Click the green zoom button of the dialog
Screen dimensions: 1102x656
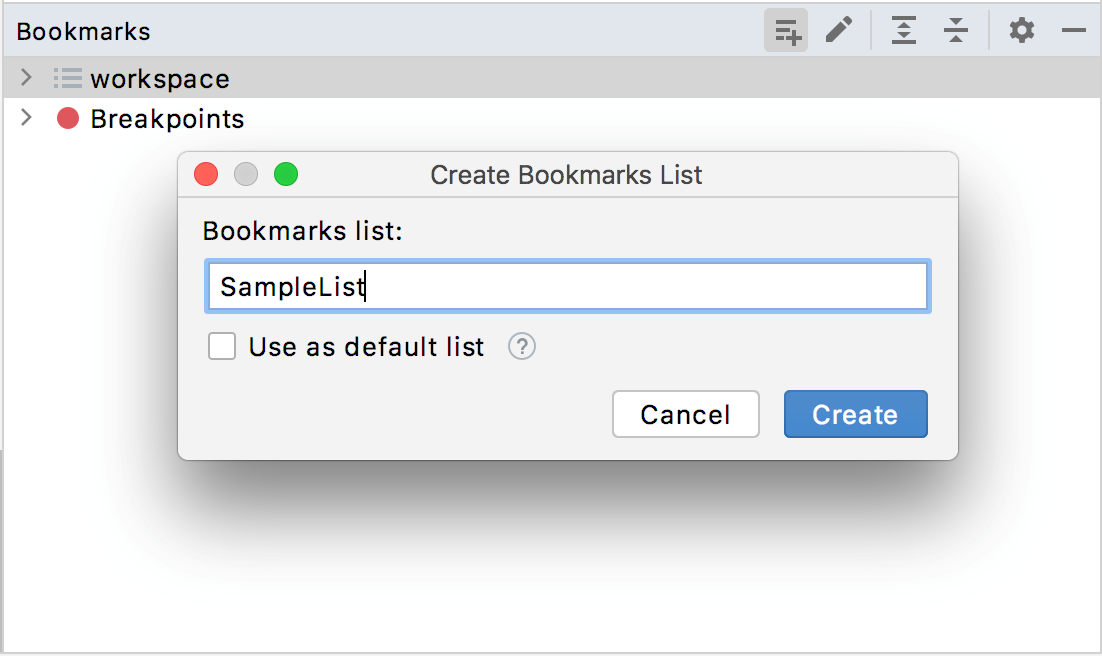pos(286,174)
